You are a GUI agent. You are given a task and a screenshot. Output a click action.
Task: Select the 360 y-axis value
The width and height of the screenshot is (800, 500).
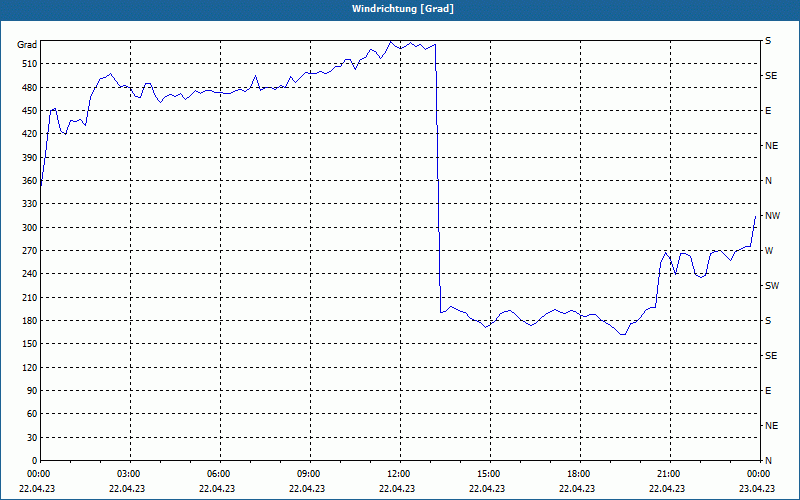(x=30, y=181)
